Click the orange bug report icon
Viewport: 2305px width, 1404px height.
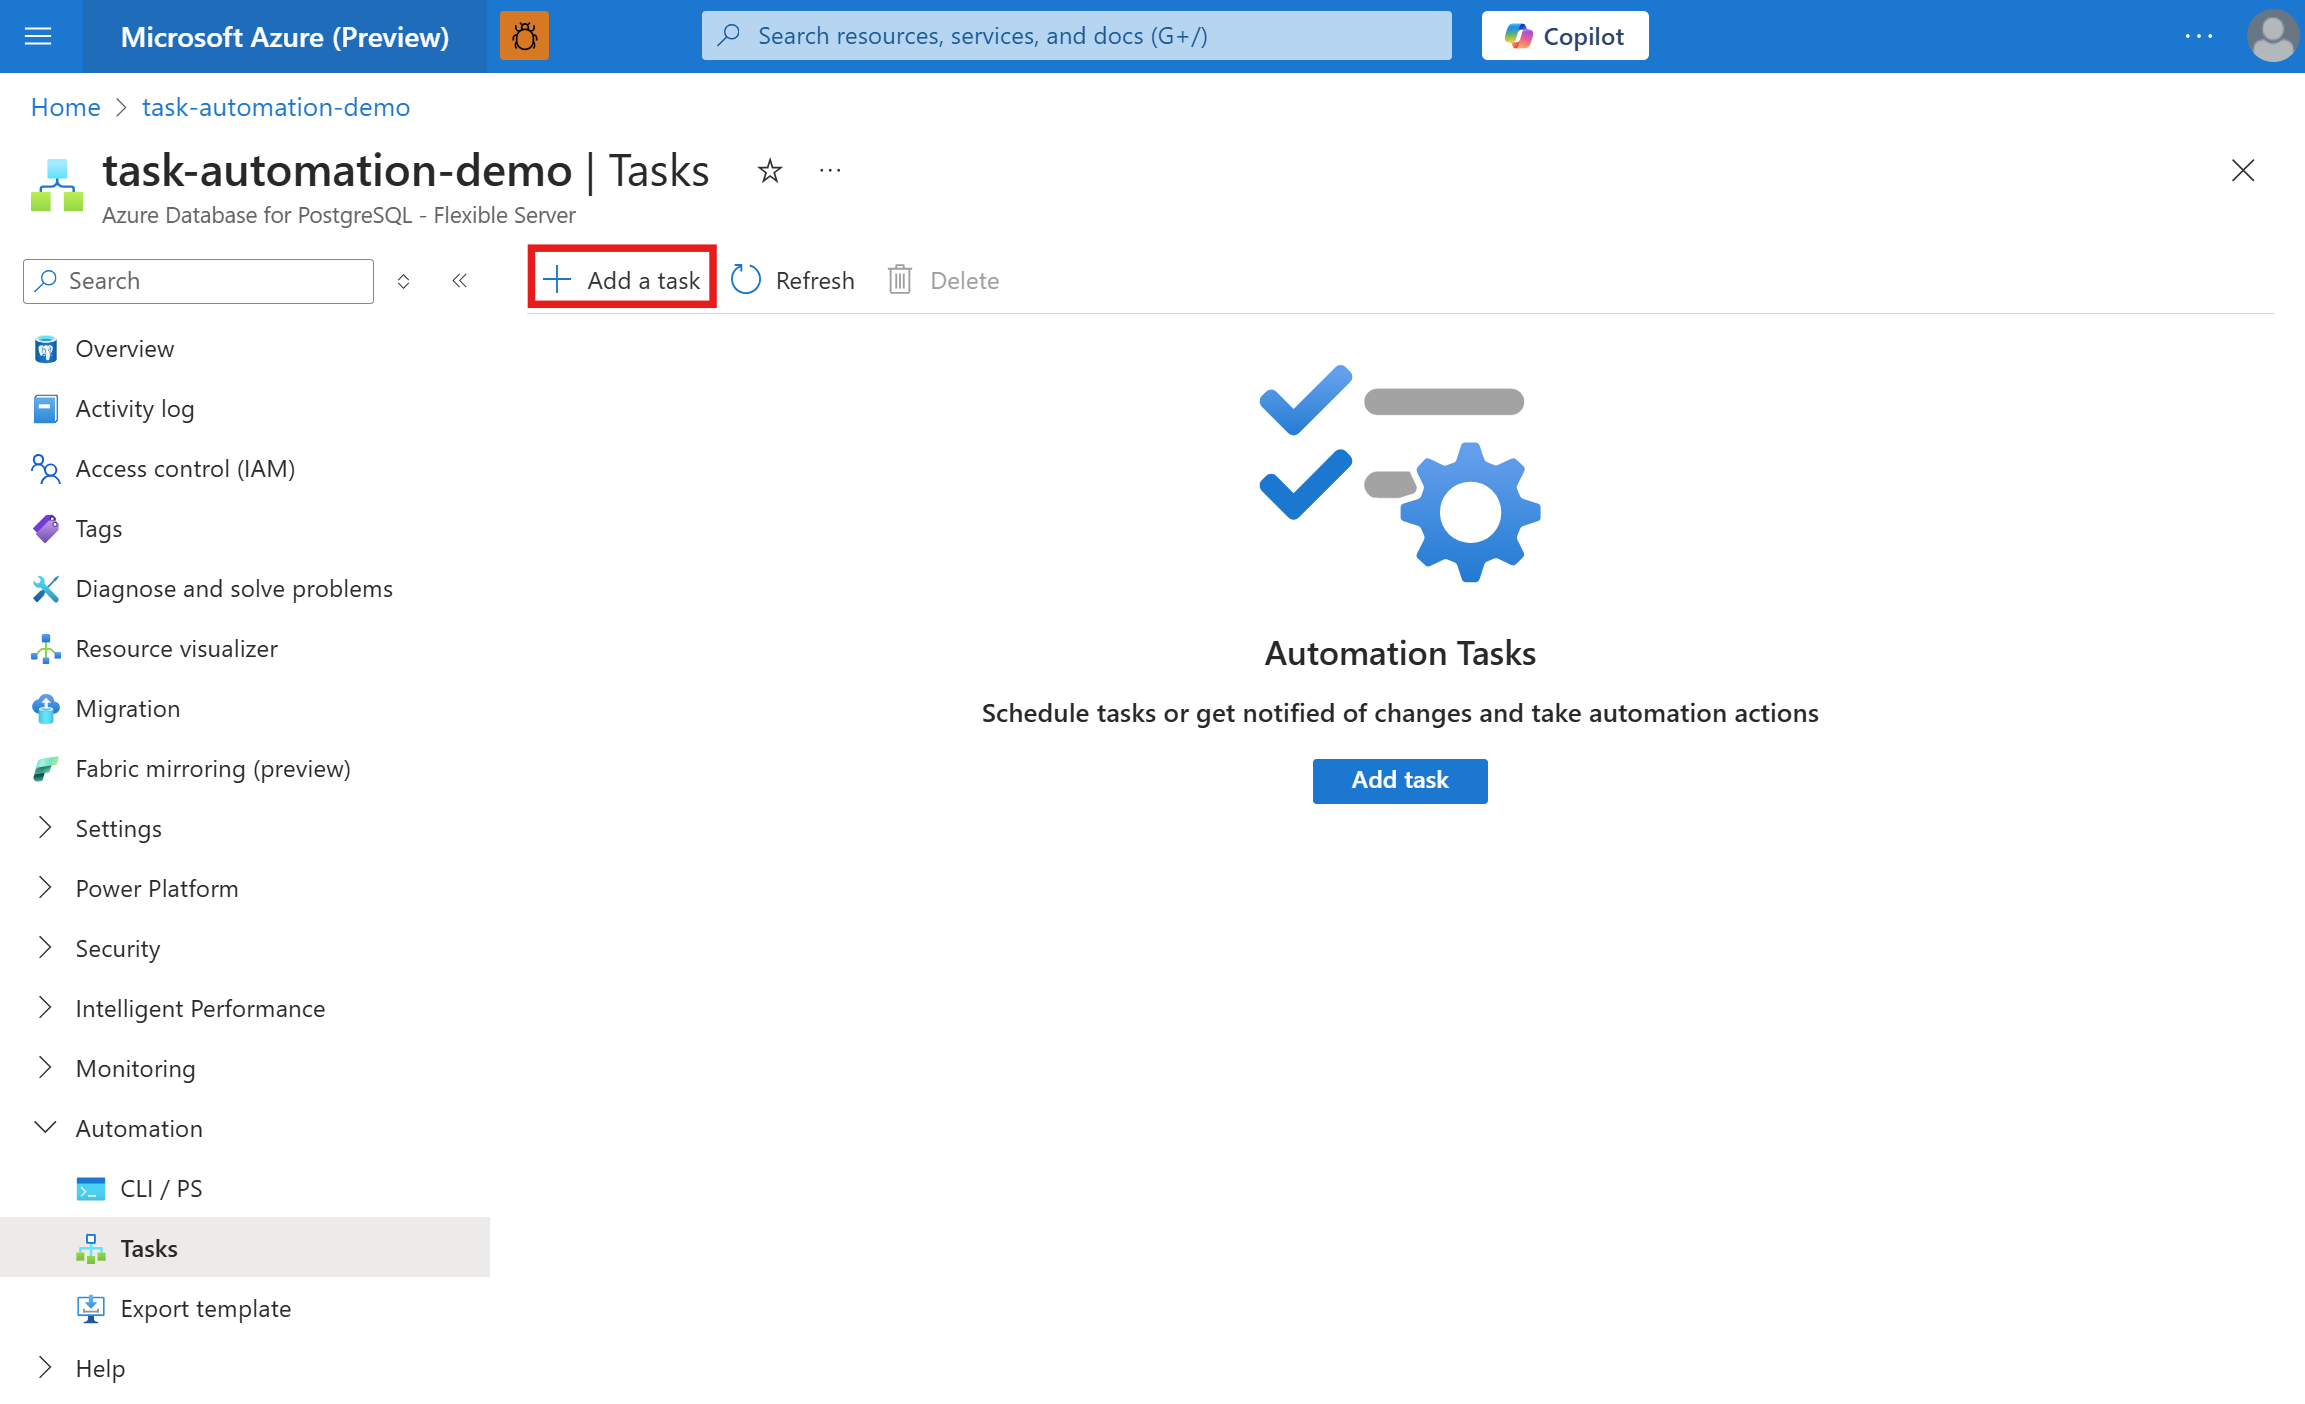[524, 37]
